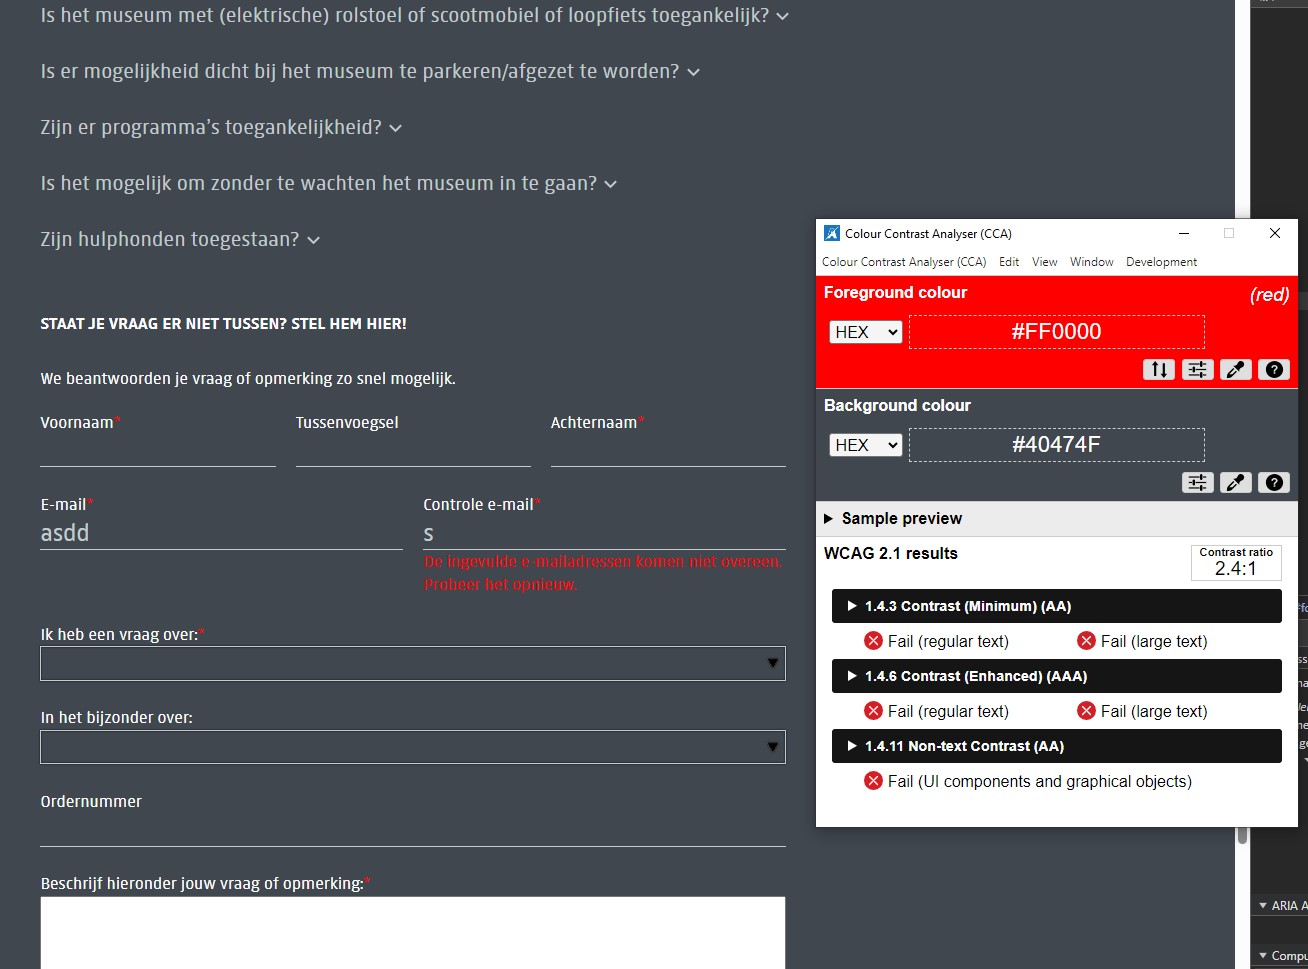The height and width of the screenshot is (969, 1308).
Task: Open the Edit menu
Action: point(1009,262)
